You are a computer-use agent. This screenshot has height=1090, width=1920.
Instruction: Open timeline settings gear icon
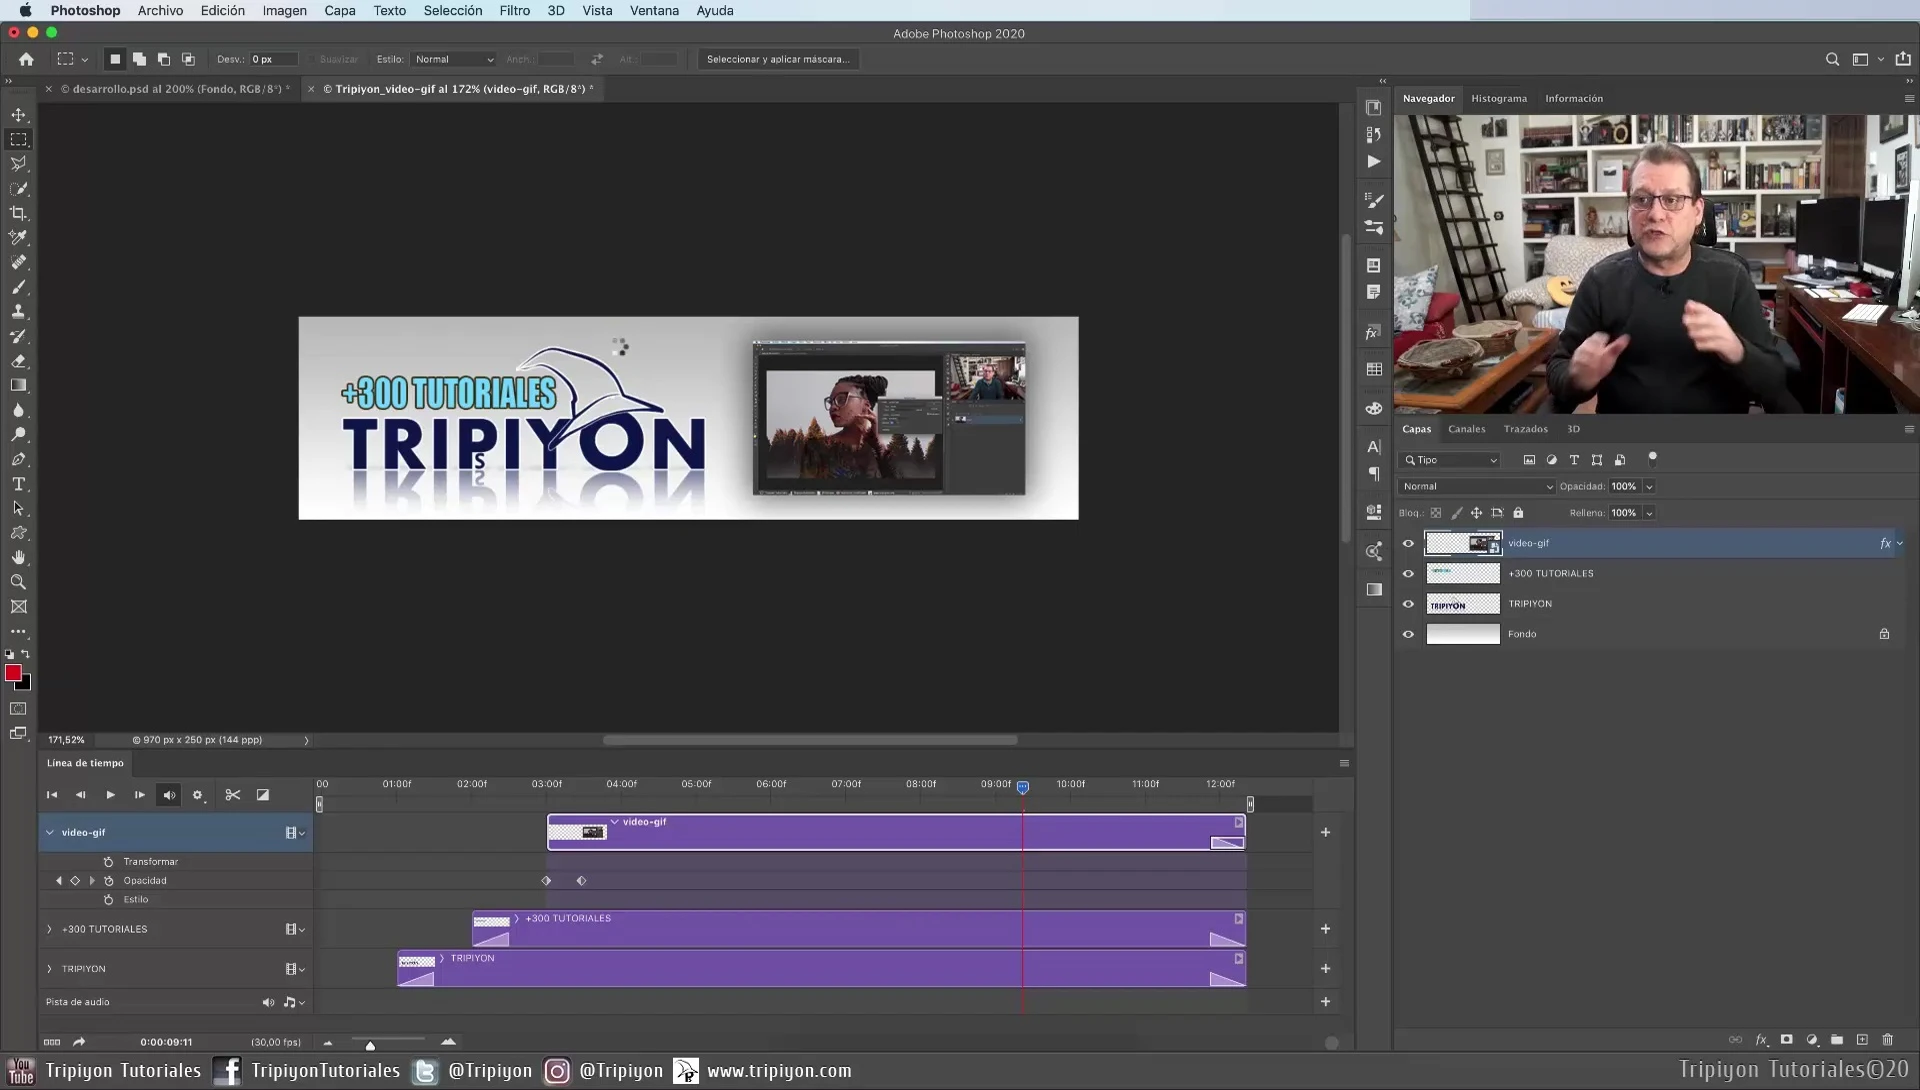(198, 795)
